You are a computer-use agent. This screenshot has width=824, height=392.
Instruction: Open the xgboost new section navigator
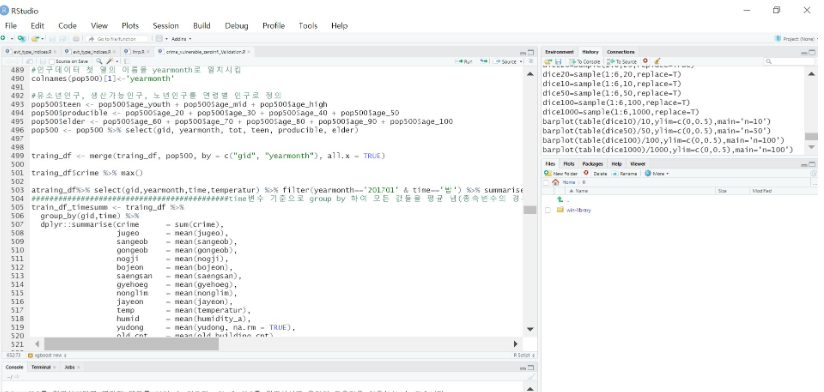point(47,355)
